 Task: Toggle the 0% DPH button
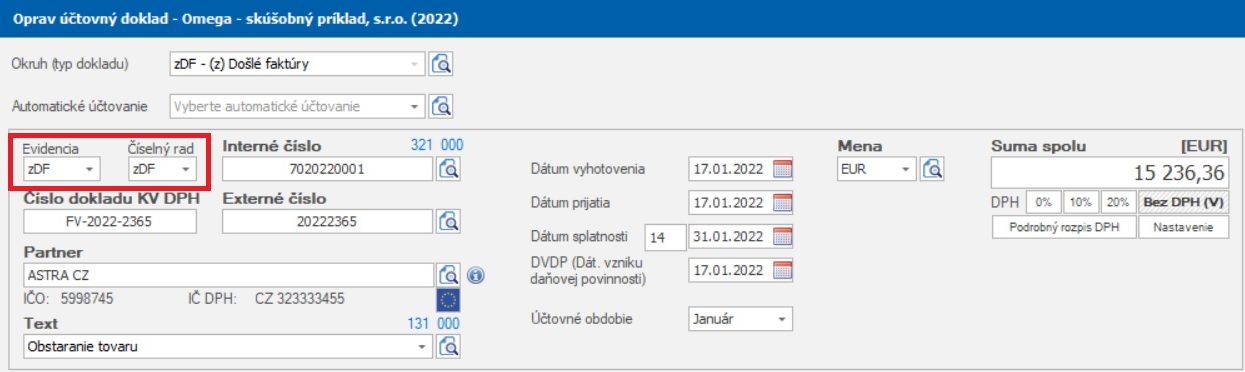point(1045,201)
